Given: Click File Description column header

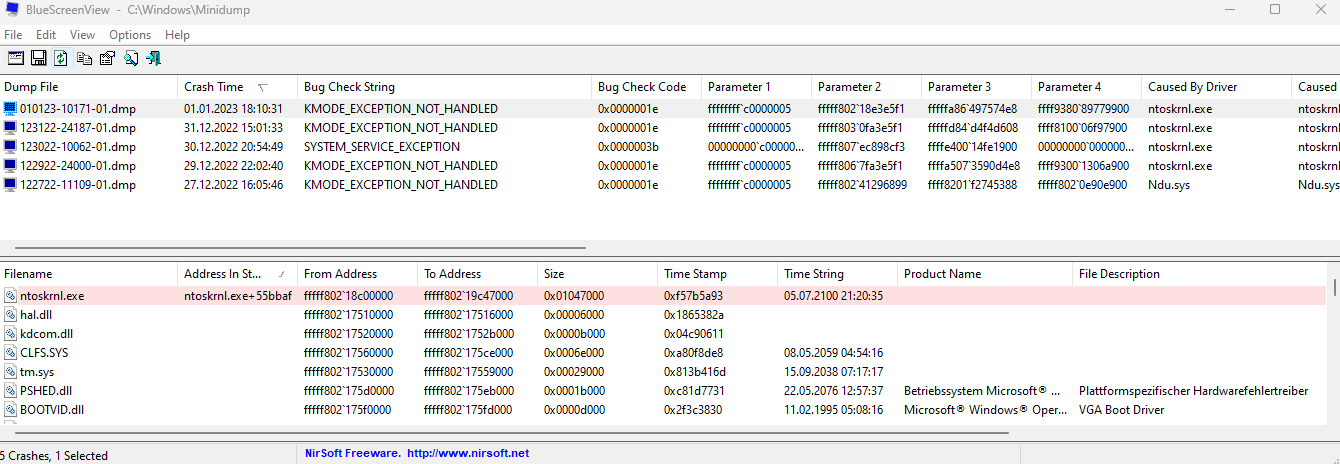Looking at the screenshot, I should 1200,273.
